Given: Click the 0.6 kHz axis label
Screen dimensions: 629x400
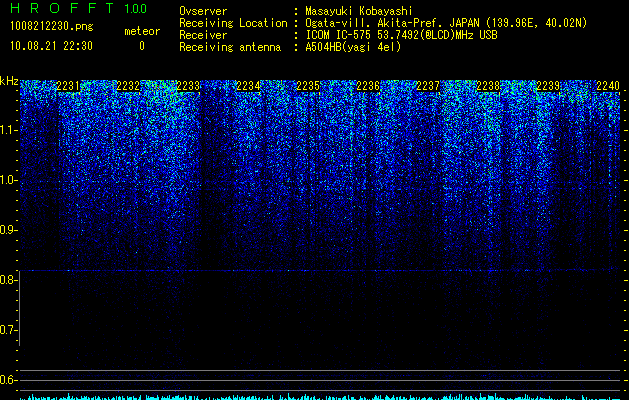Looking at the screenshot, I should [x=9, y=380].
